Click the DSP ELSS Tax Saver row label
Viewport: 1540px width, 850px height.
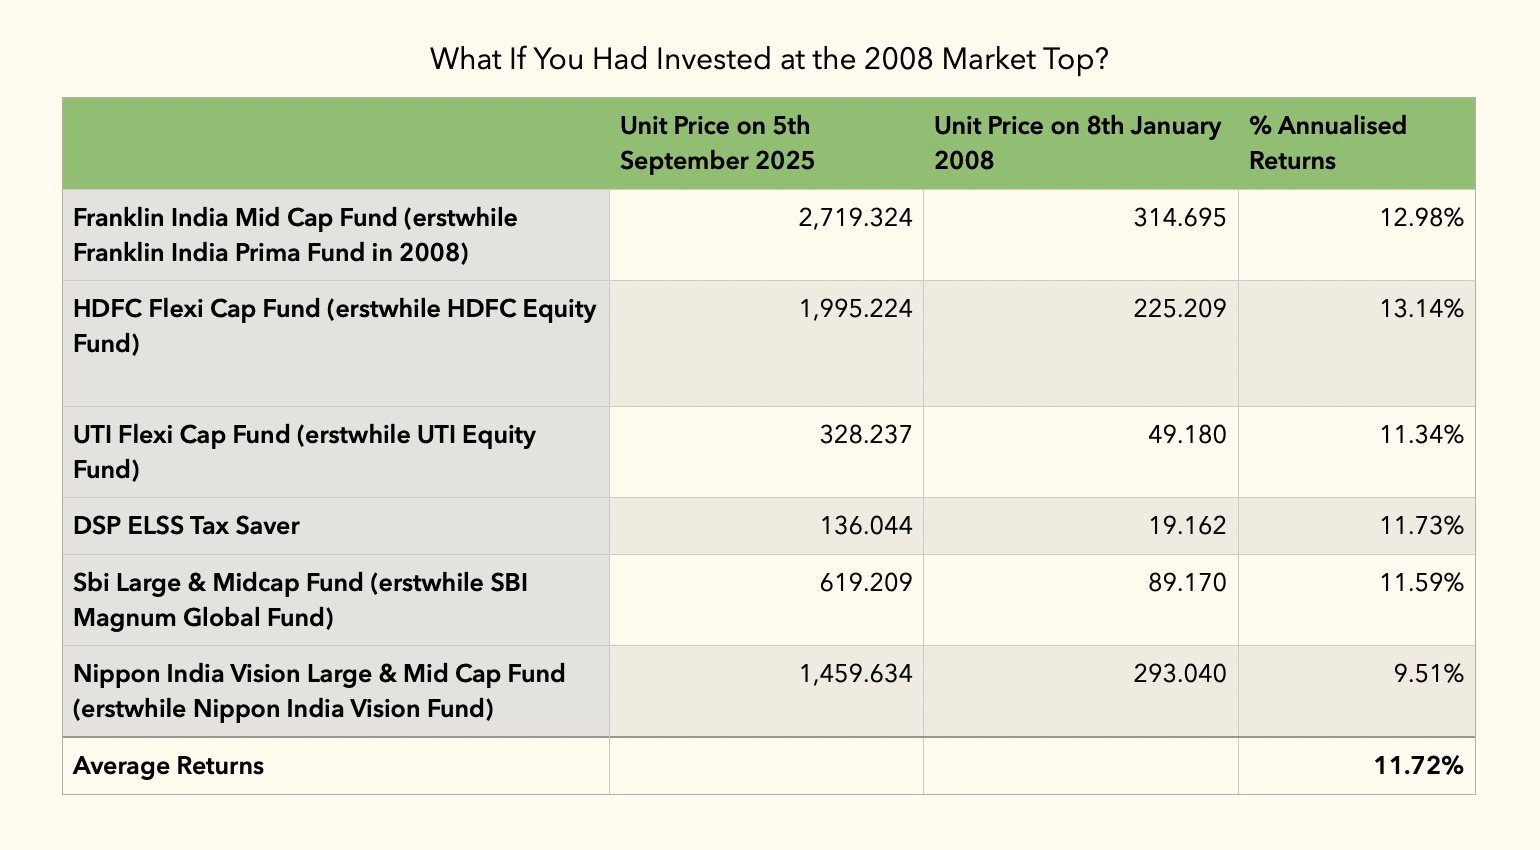point(186,526)
